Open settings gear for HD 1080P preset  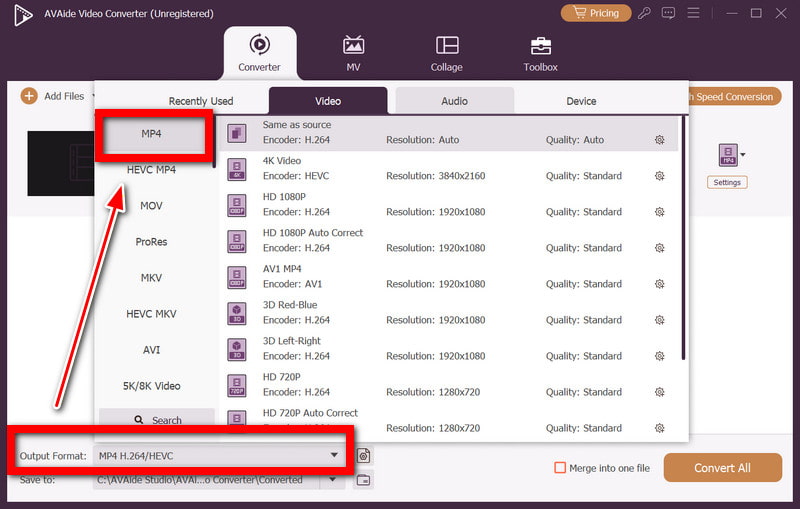click(659, 212)
